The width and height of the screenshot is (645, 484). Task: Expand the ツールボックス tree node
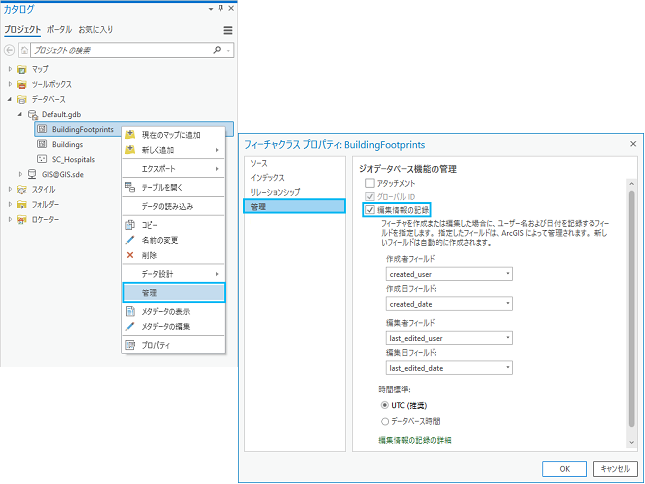pos(10,84)
